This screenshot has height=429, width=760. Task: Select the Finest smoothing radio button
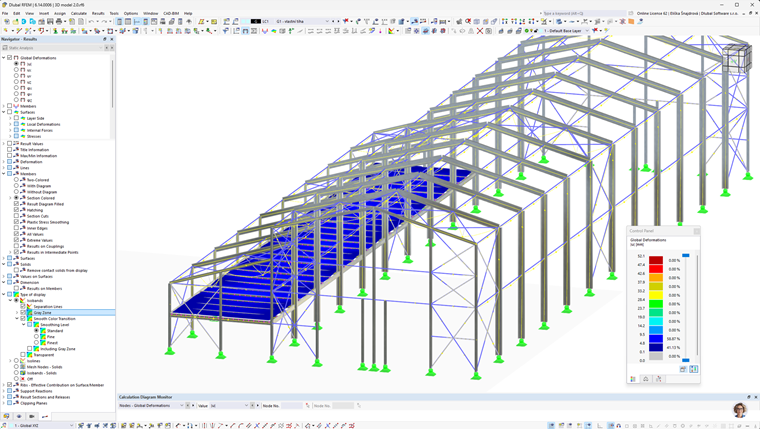pyautogui.click(x=36, y=343)
